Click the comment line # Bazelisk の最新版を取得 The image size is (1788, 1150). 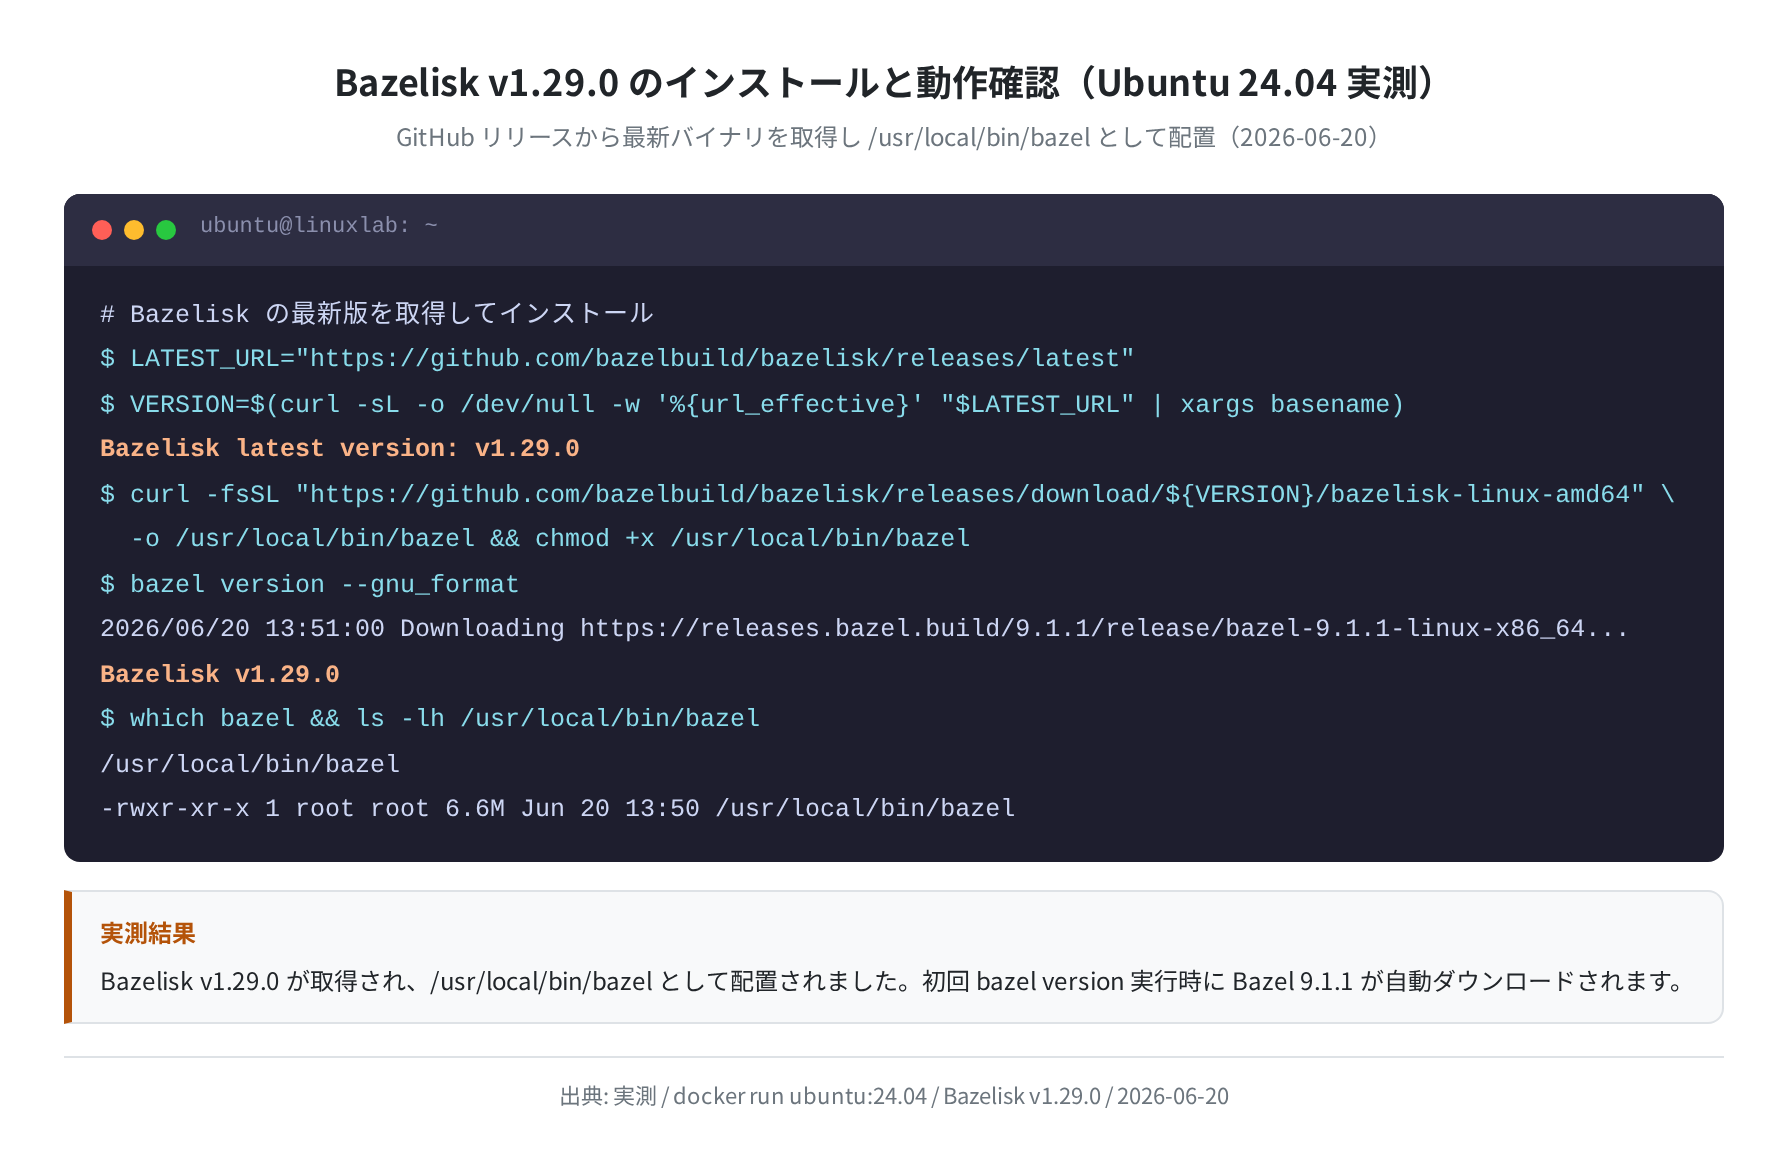point(377,314)
